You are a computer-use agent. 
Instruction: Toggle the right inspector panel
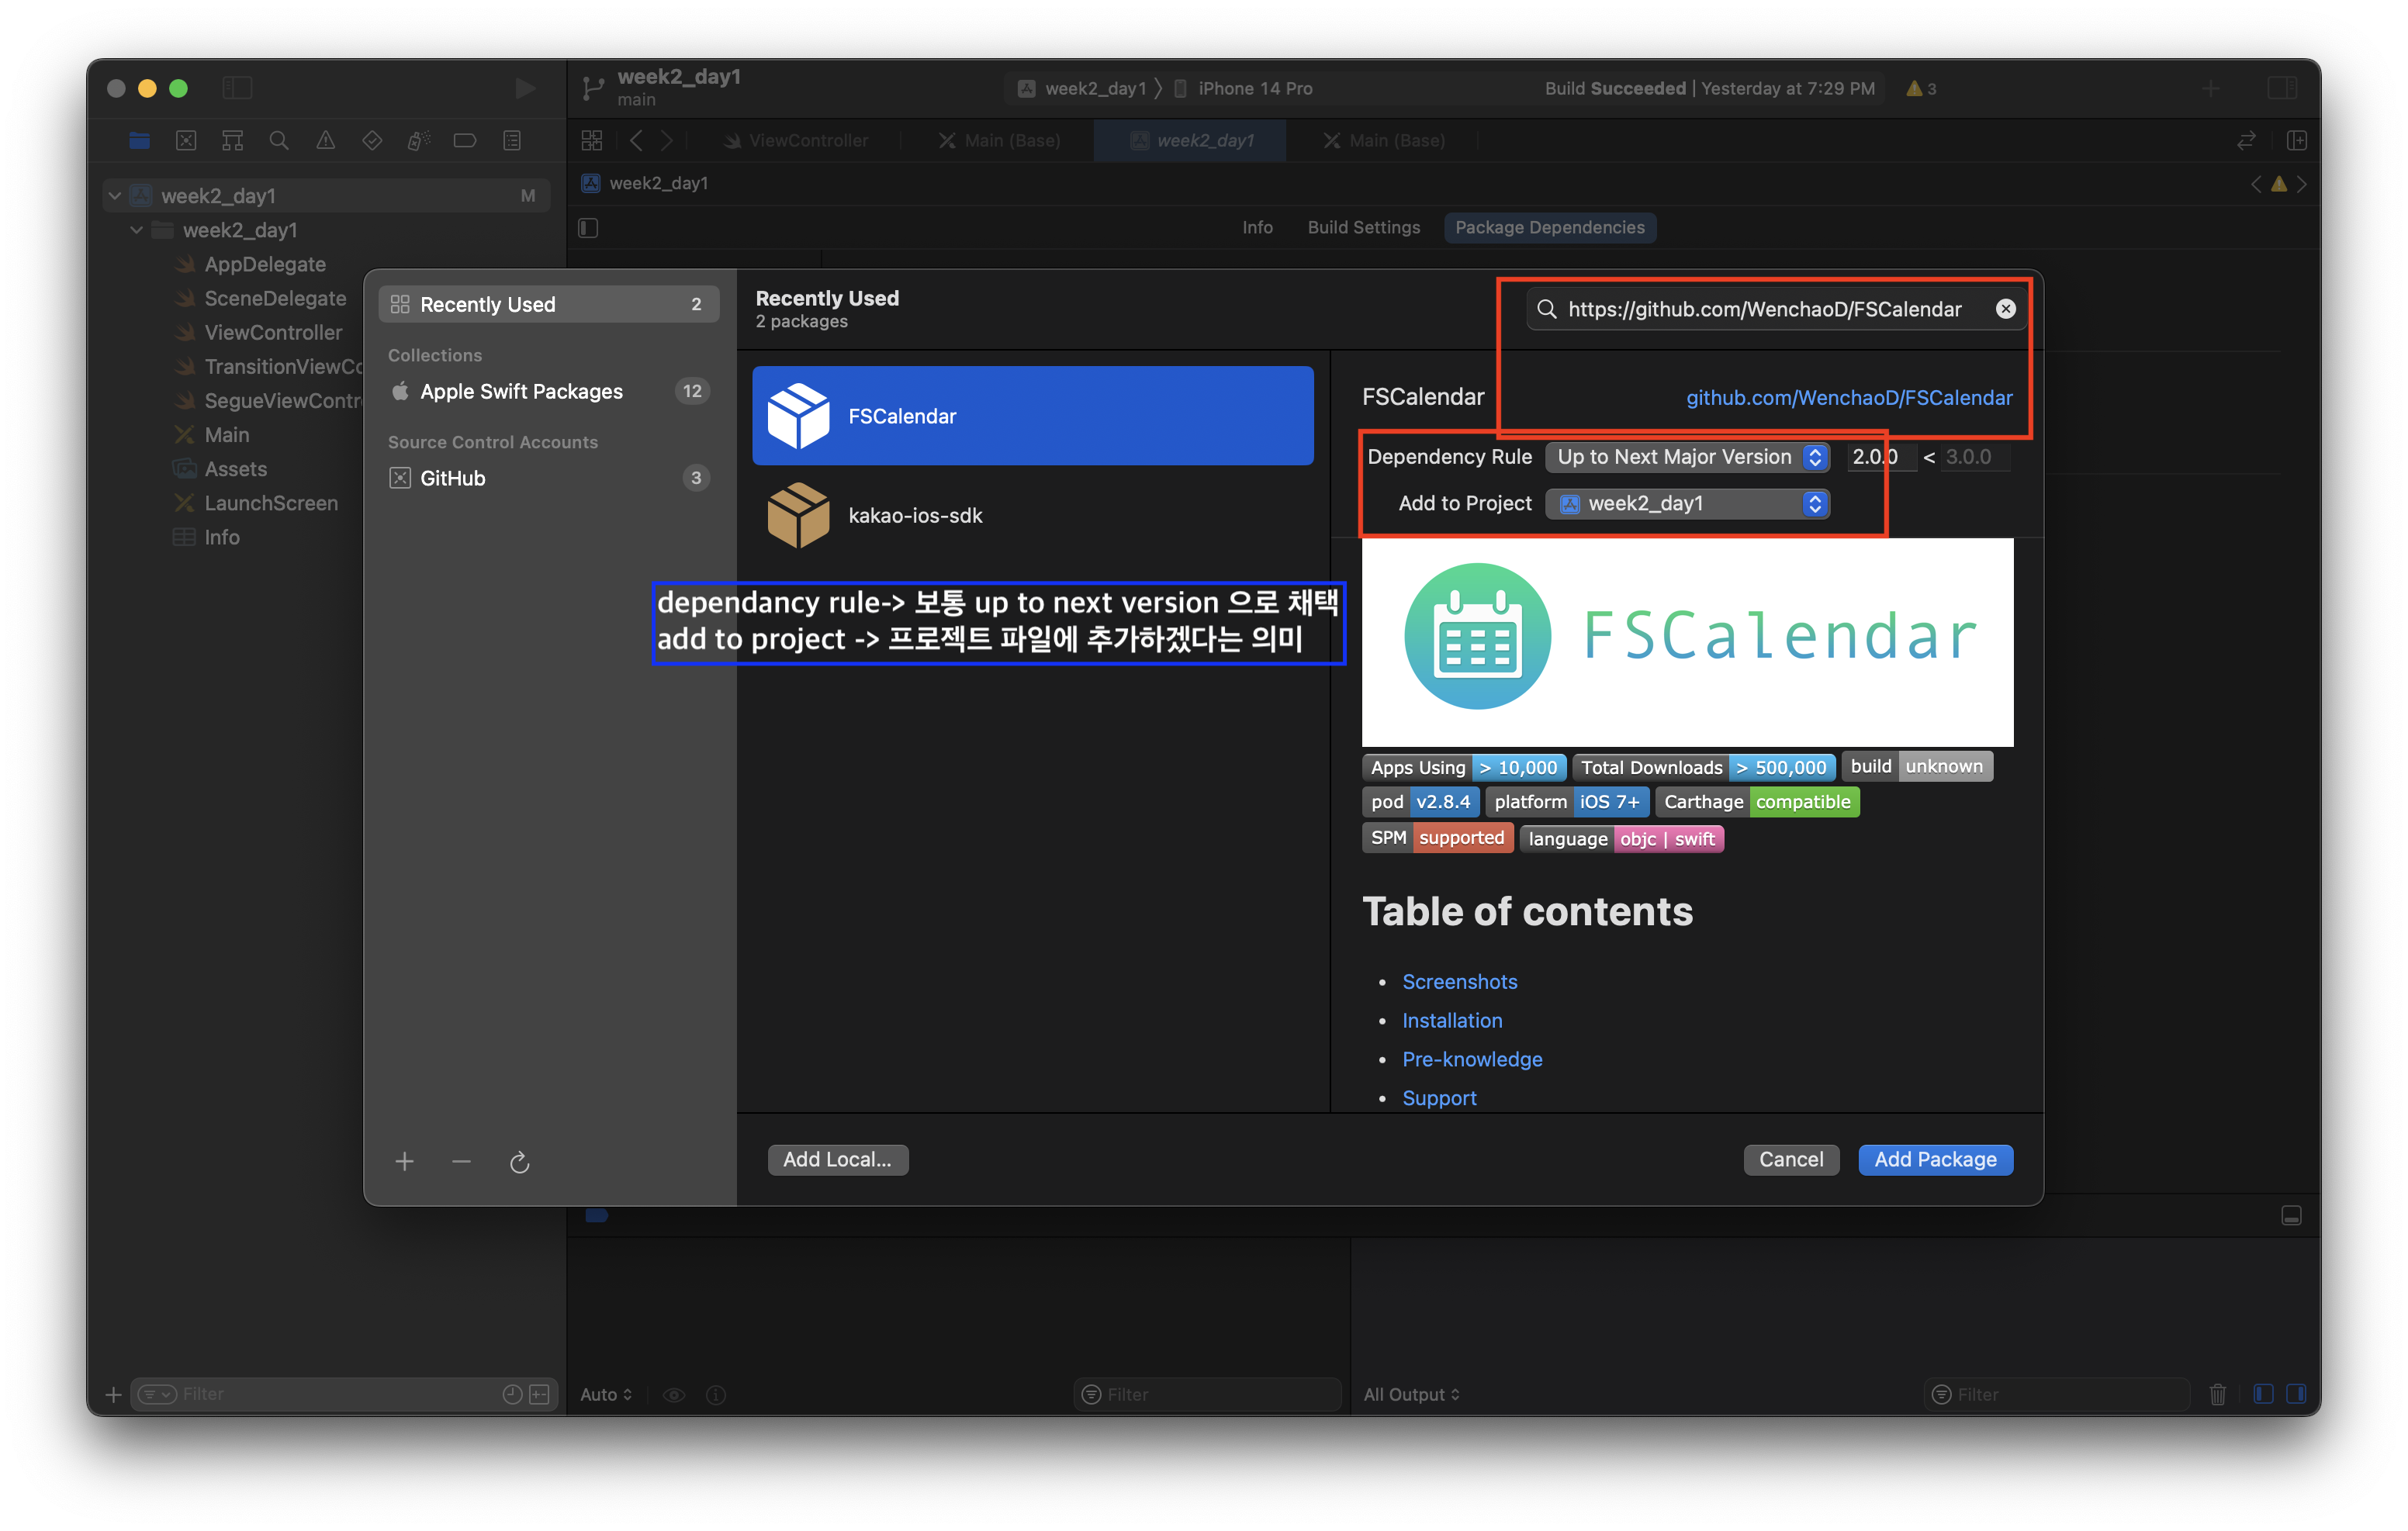point(2282,89)
